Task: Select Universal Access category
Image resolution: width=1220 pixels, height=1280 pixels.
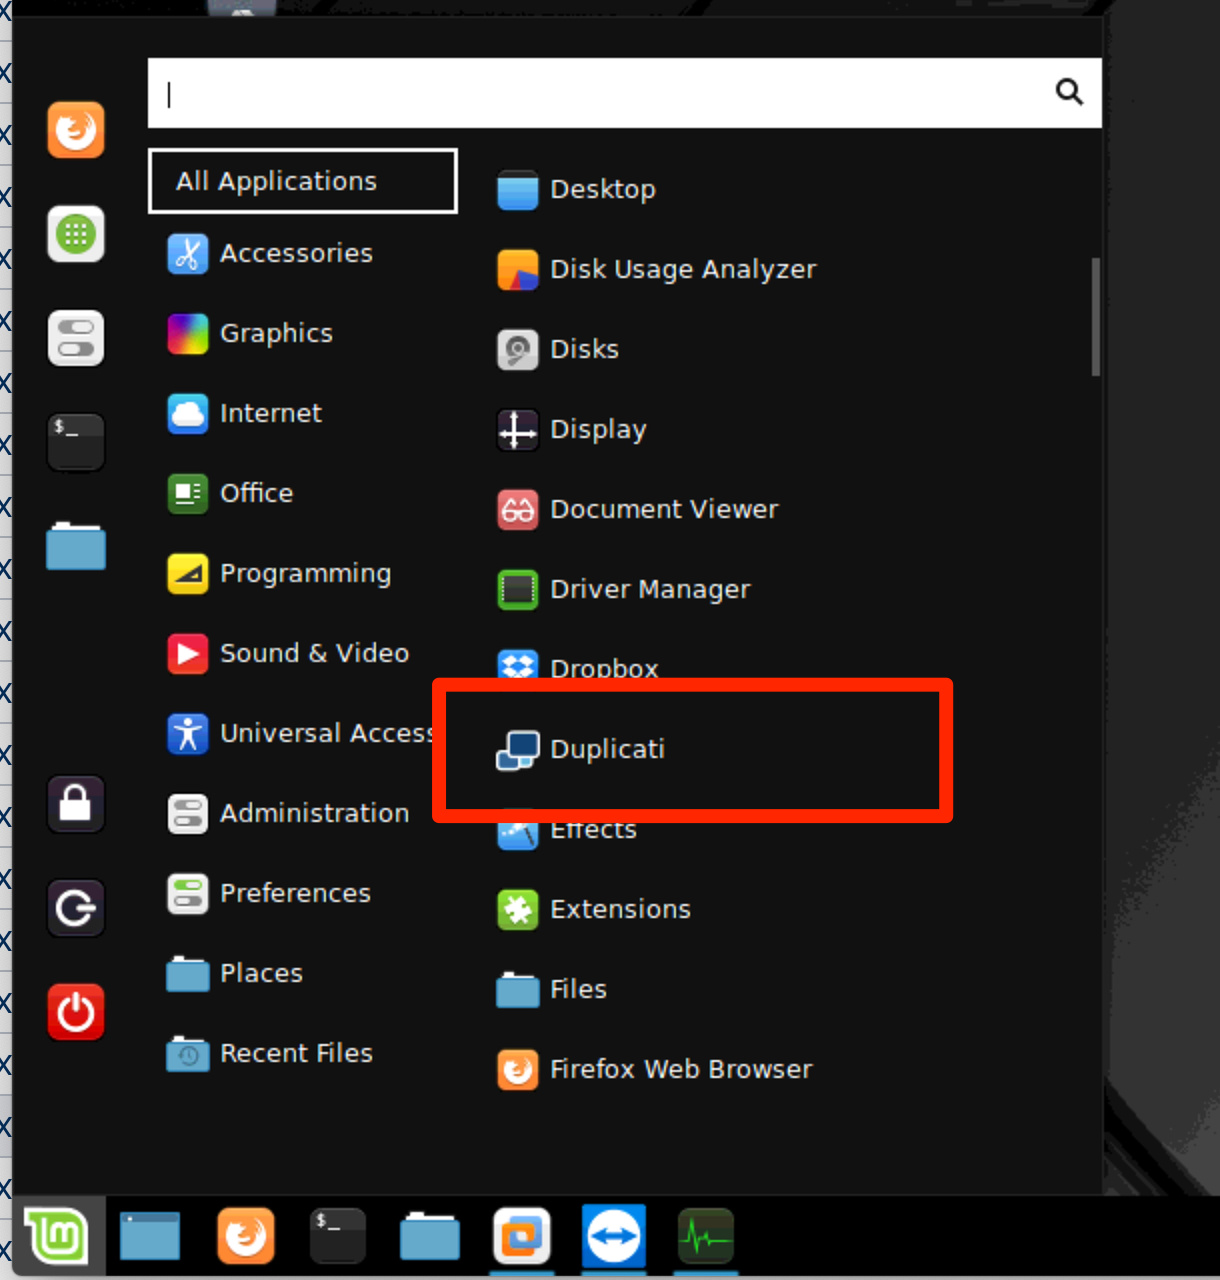Action: 299,733
